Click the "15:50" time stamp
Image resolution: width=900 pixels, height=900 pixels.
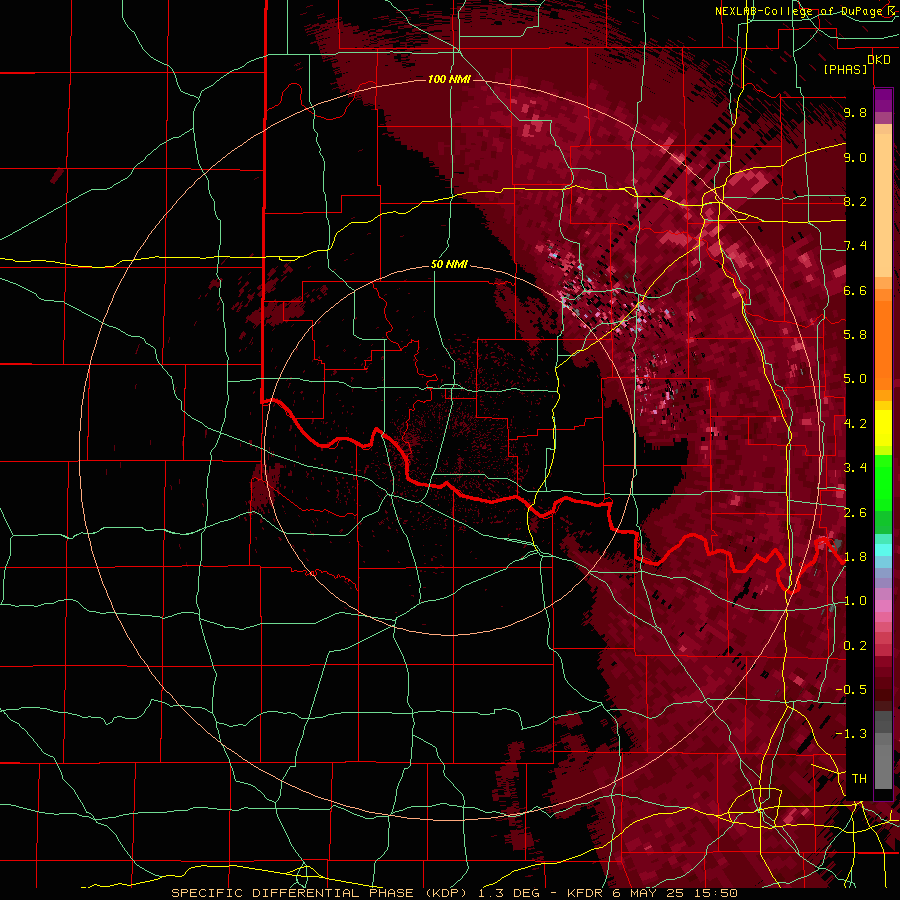[716, 893]
